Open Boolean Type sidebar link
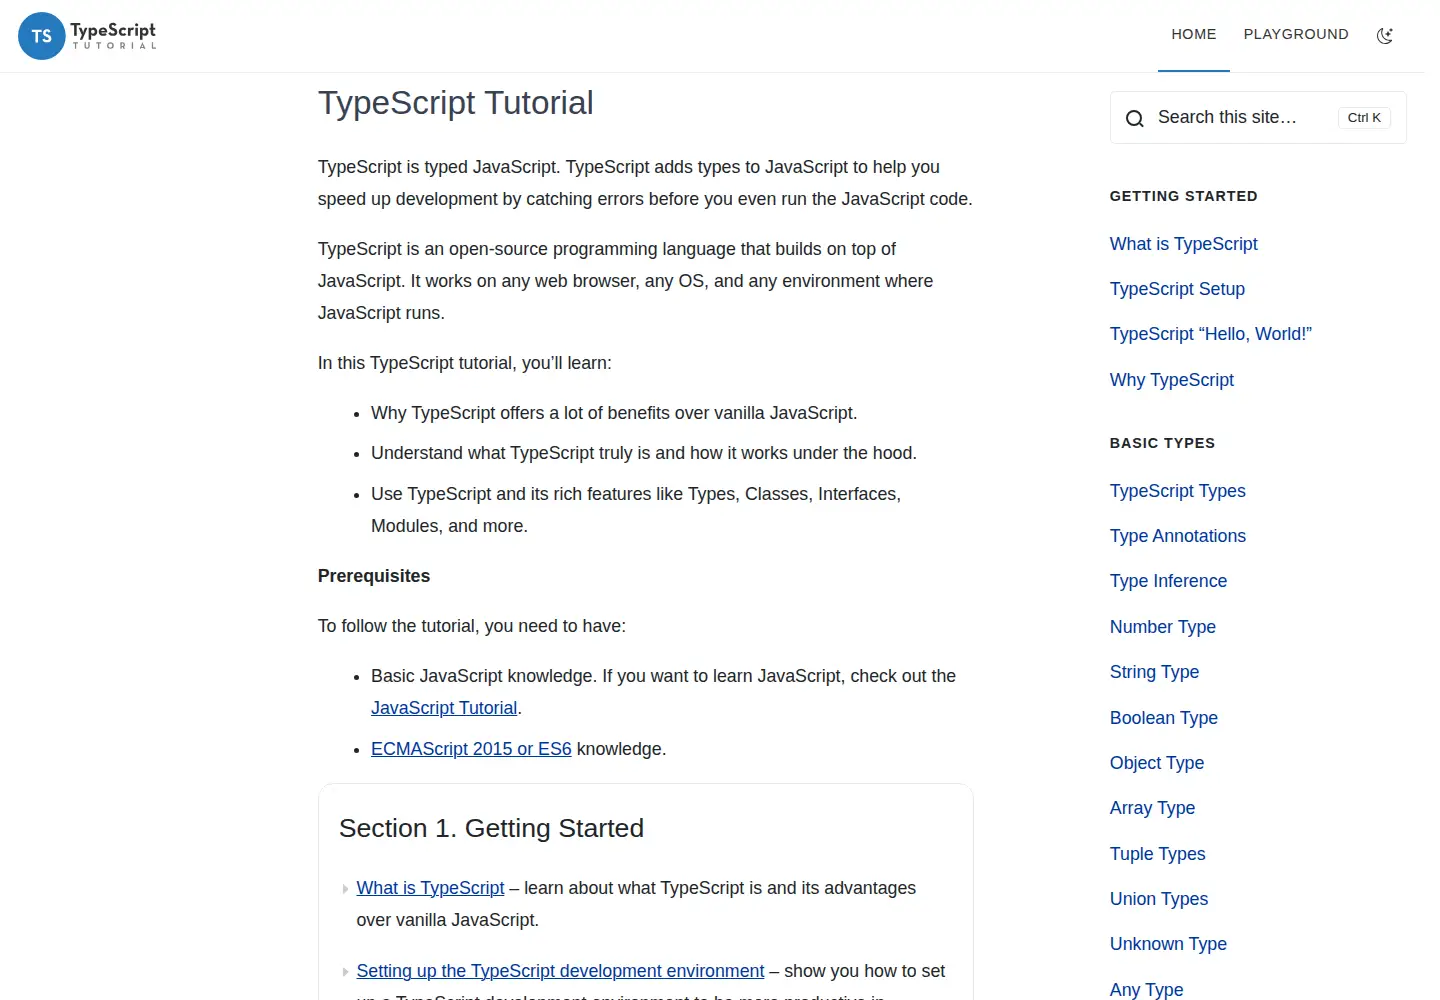 coord(1163,718)
